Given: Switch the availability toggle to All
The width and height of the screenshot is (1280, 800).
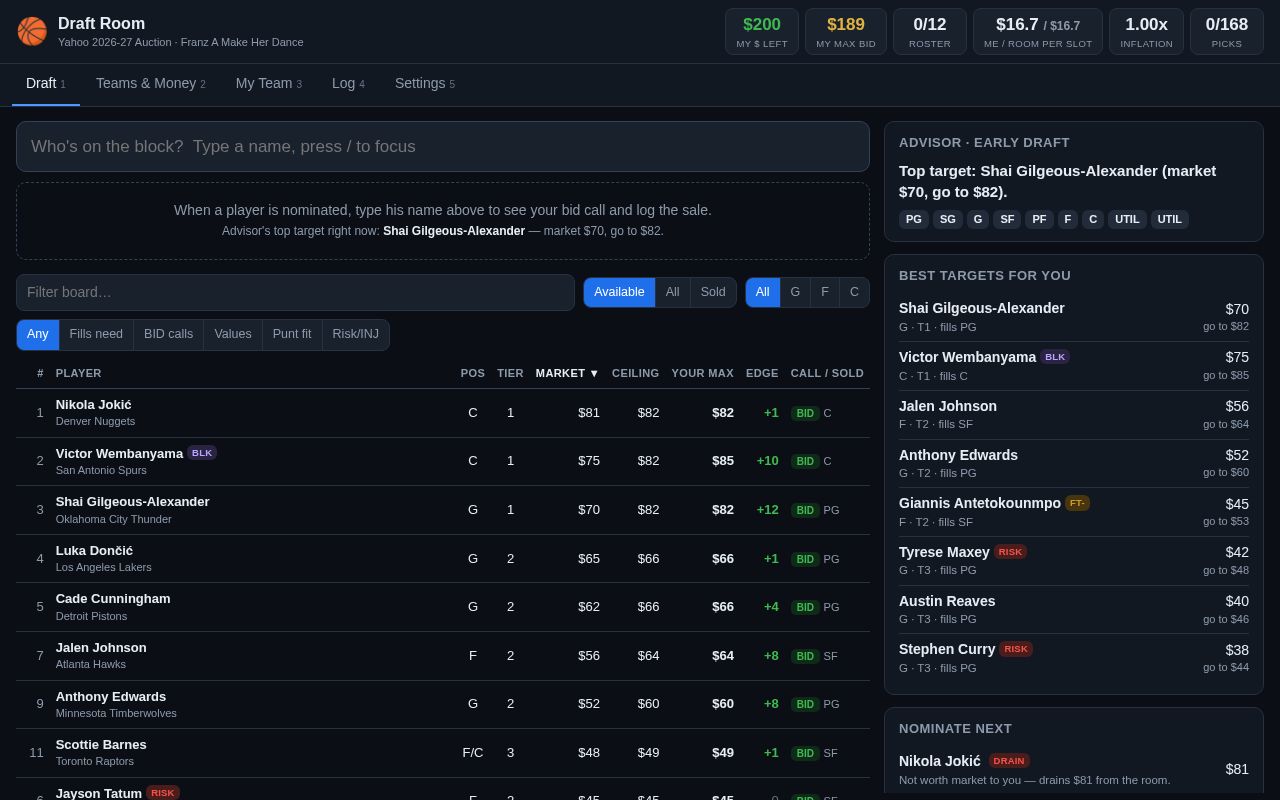Looking at the screenshot, I should pos(672,292).
